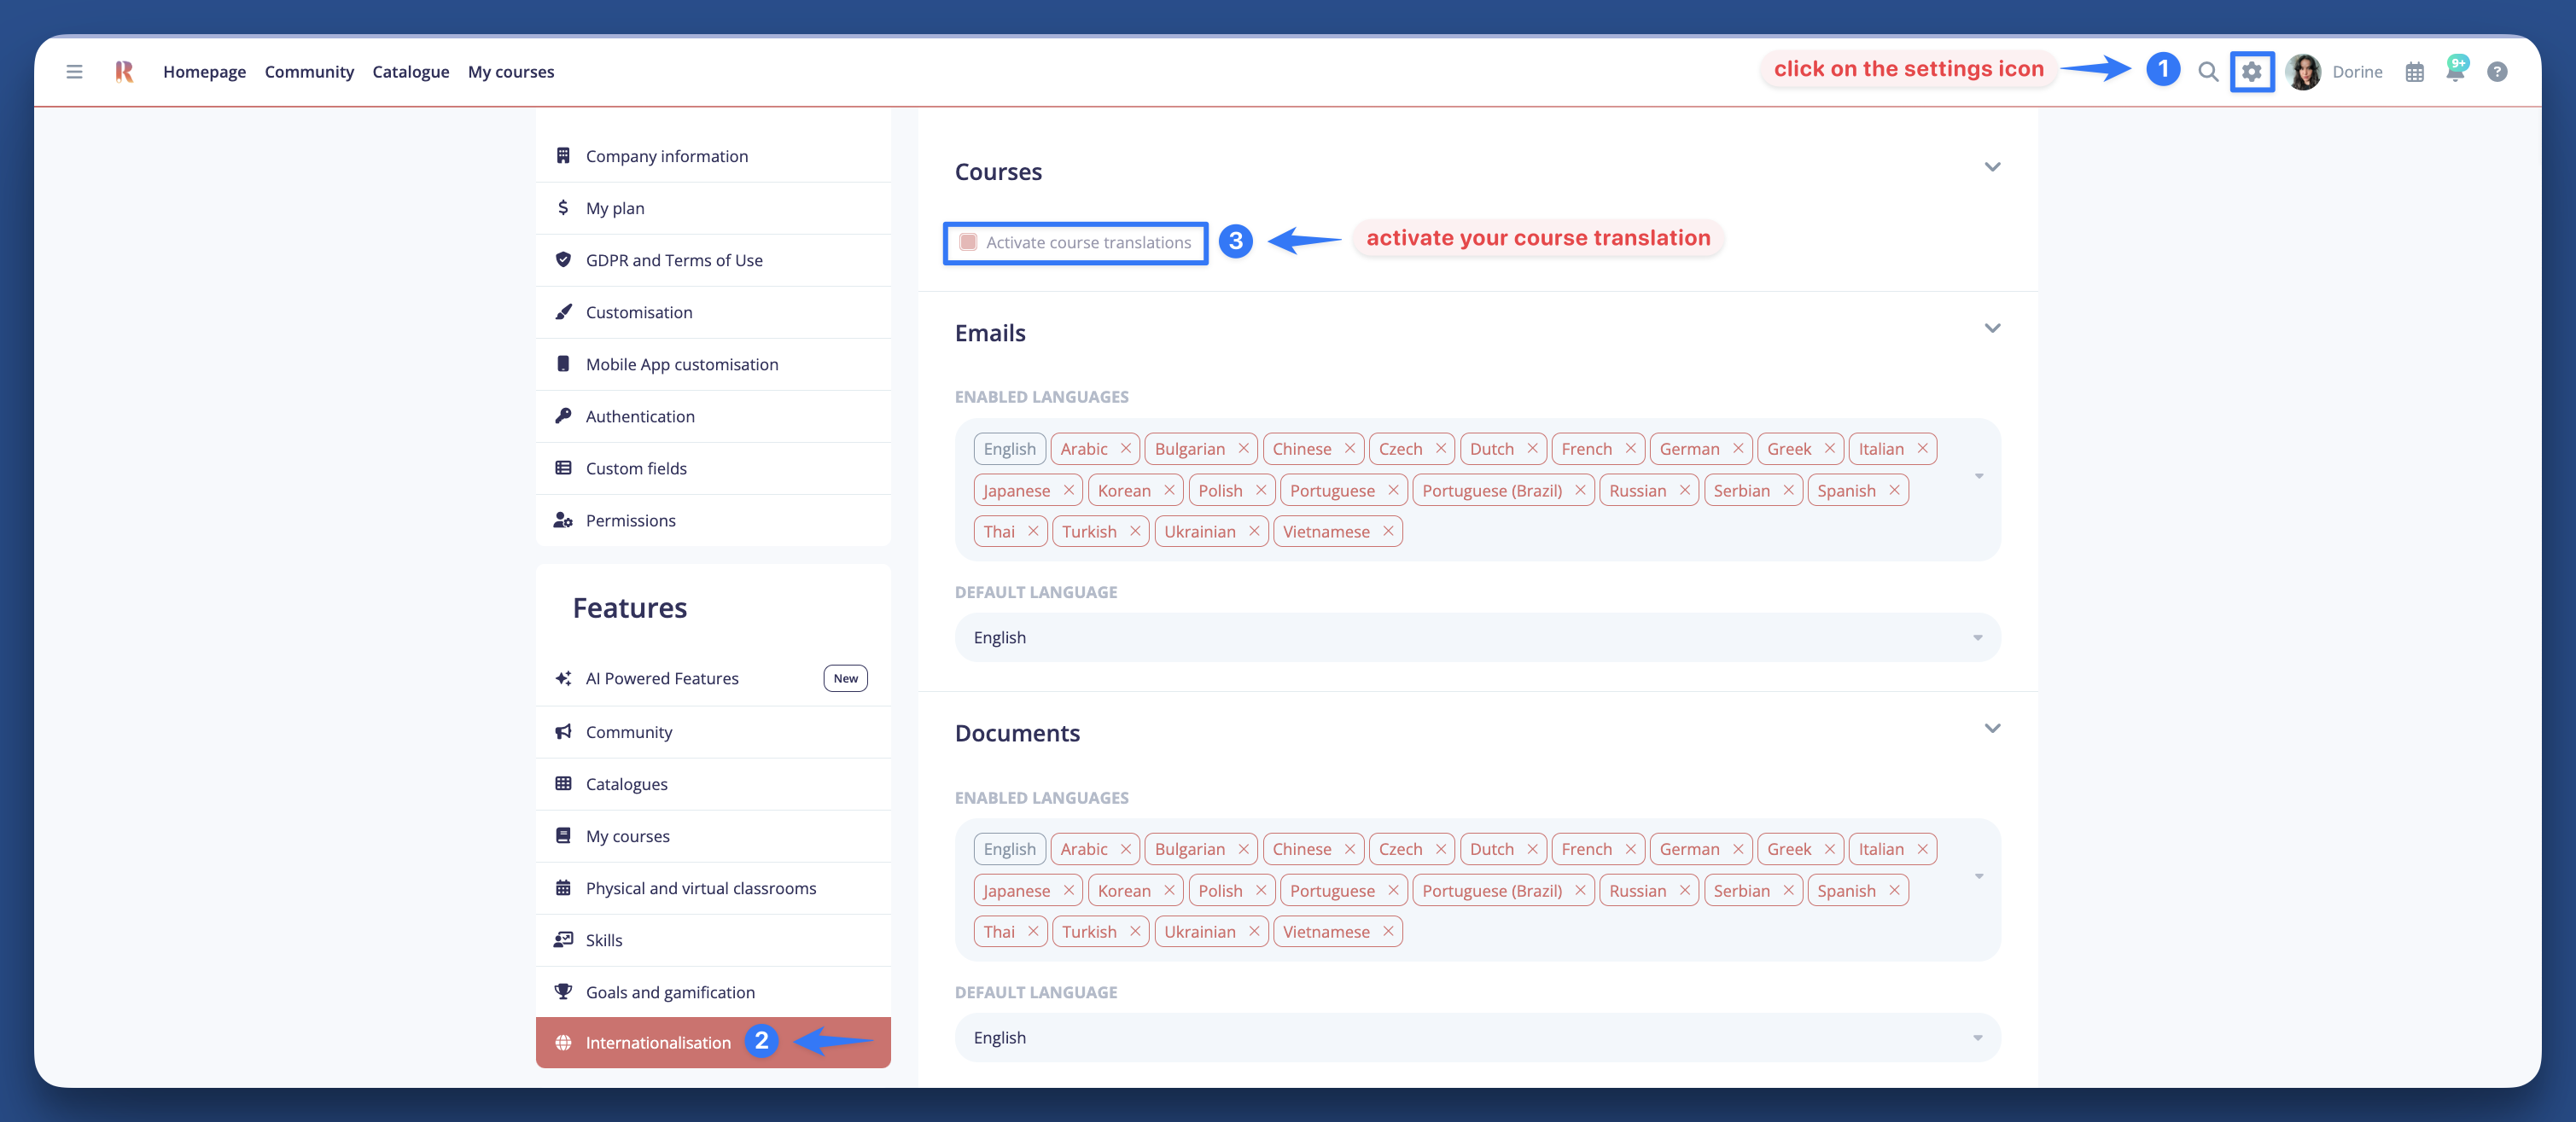Open the help question mark icon

coord(2496,72)
